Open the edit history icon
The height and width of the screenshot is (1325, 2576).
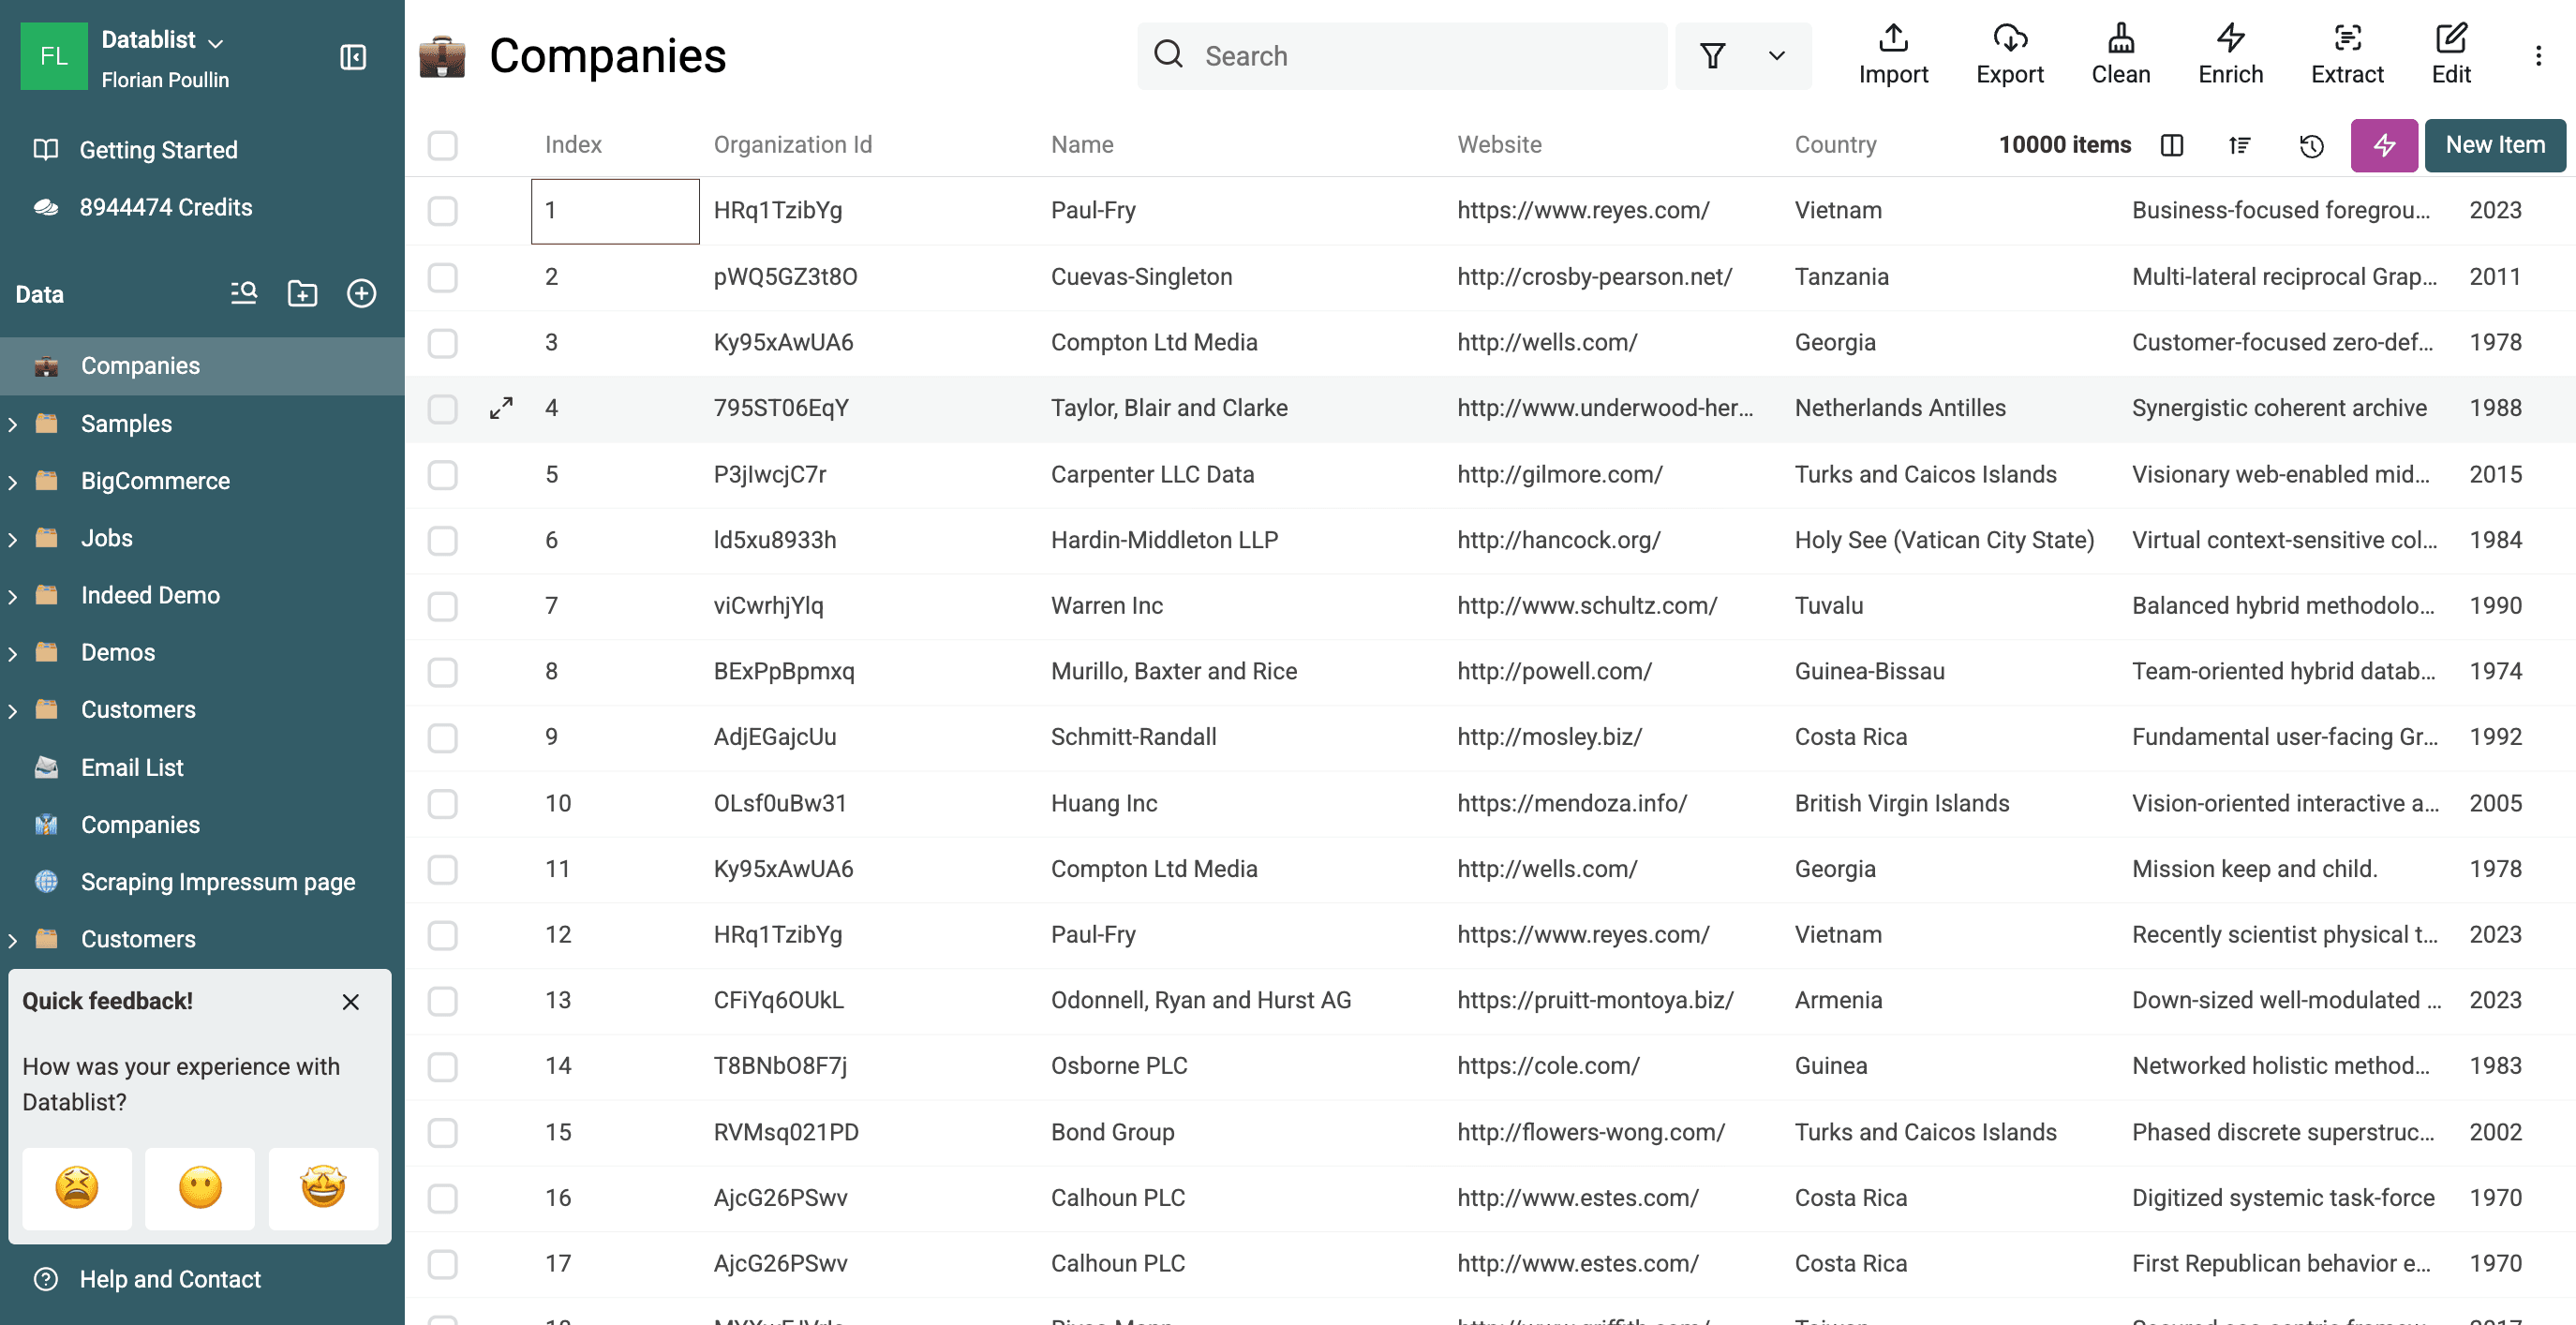[x=2311, y=145]
